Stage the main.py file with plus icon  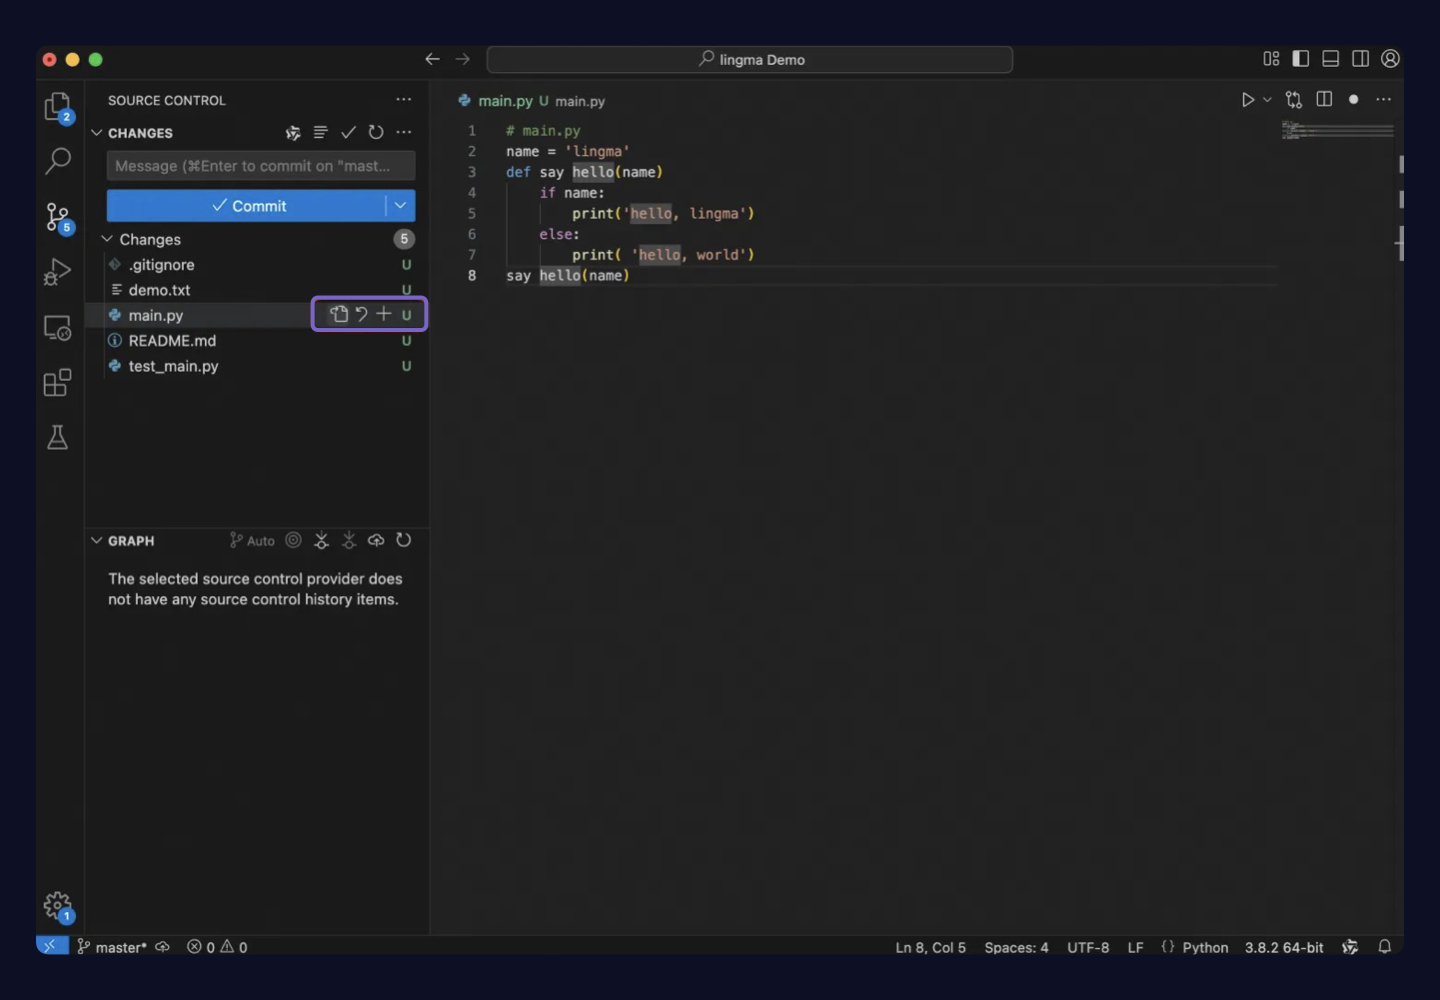coord(384,314)
